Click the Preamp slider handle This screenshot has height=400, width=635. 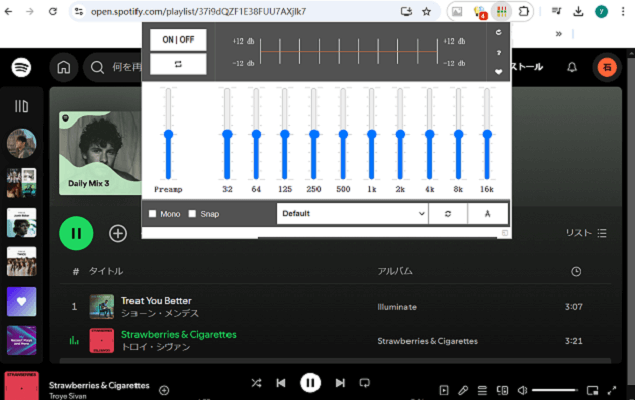point(168,134)
